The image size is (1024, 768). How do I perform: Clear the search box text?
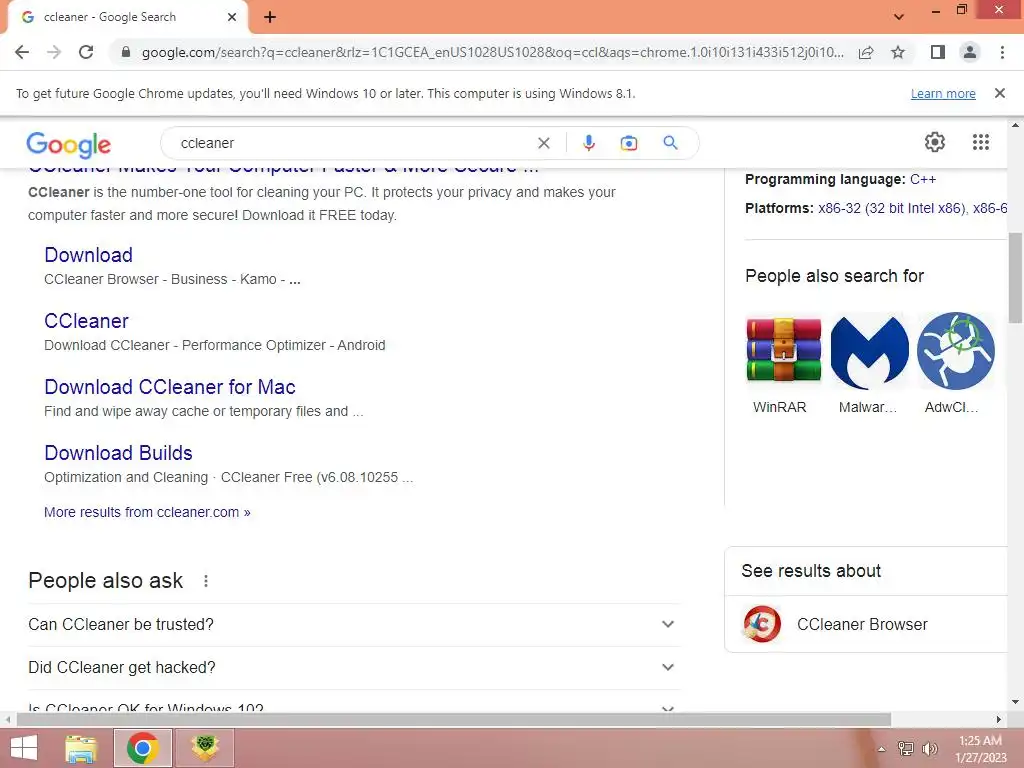click(x=544, y=143)
